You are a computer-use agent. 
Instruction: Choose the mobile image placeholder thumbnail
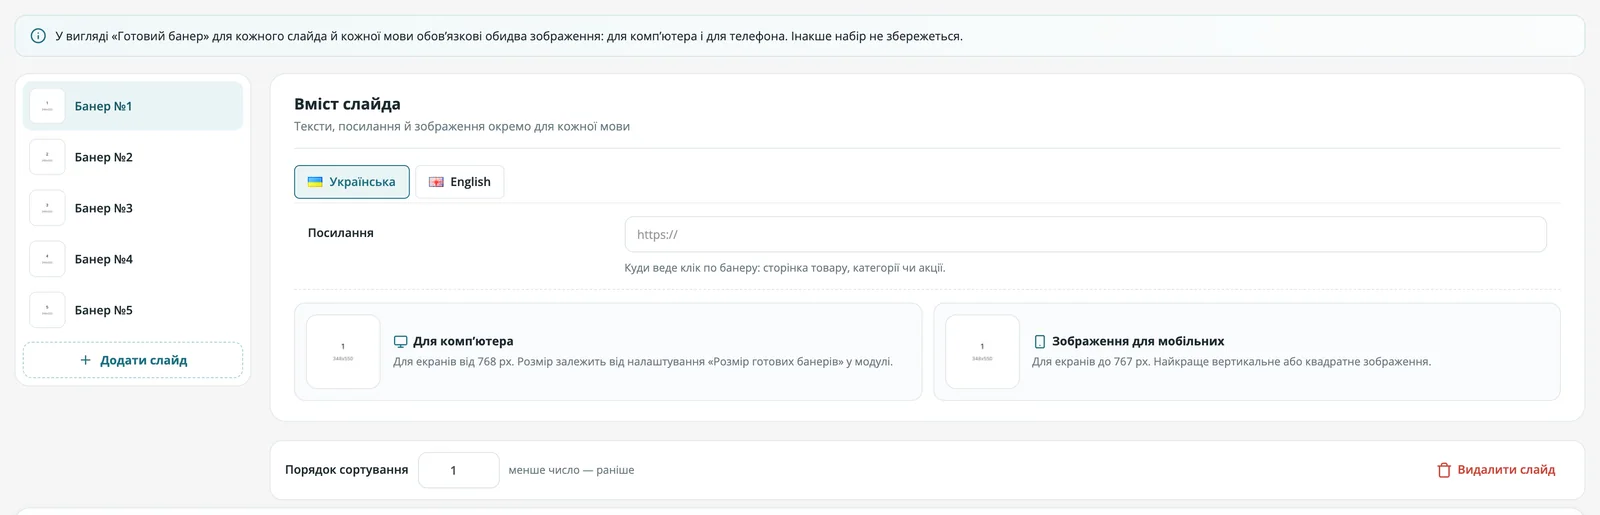point(982,352)
